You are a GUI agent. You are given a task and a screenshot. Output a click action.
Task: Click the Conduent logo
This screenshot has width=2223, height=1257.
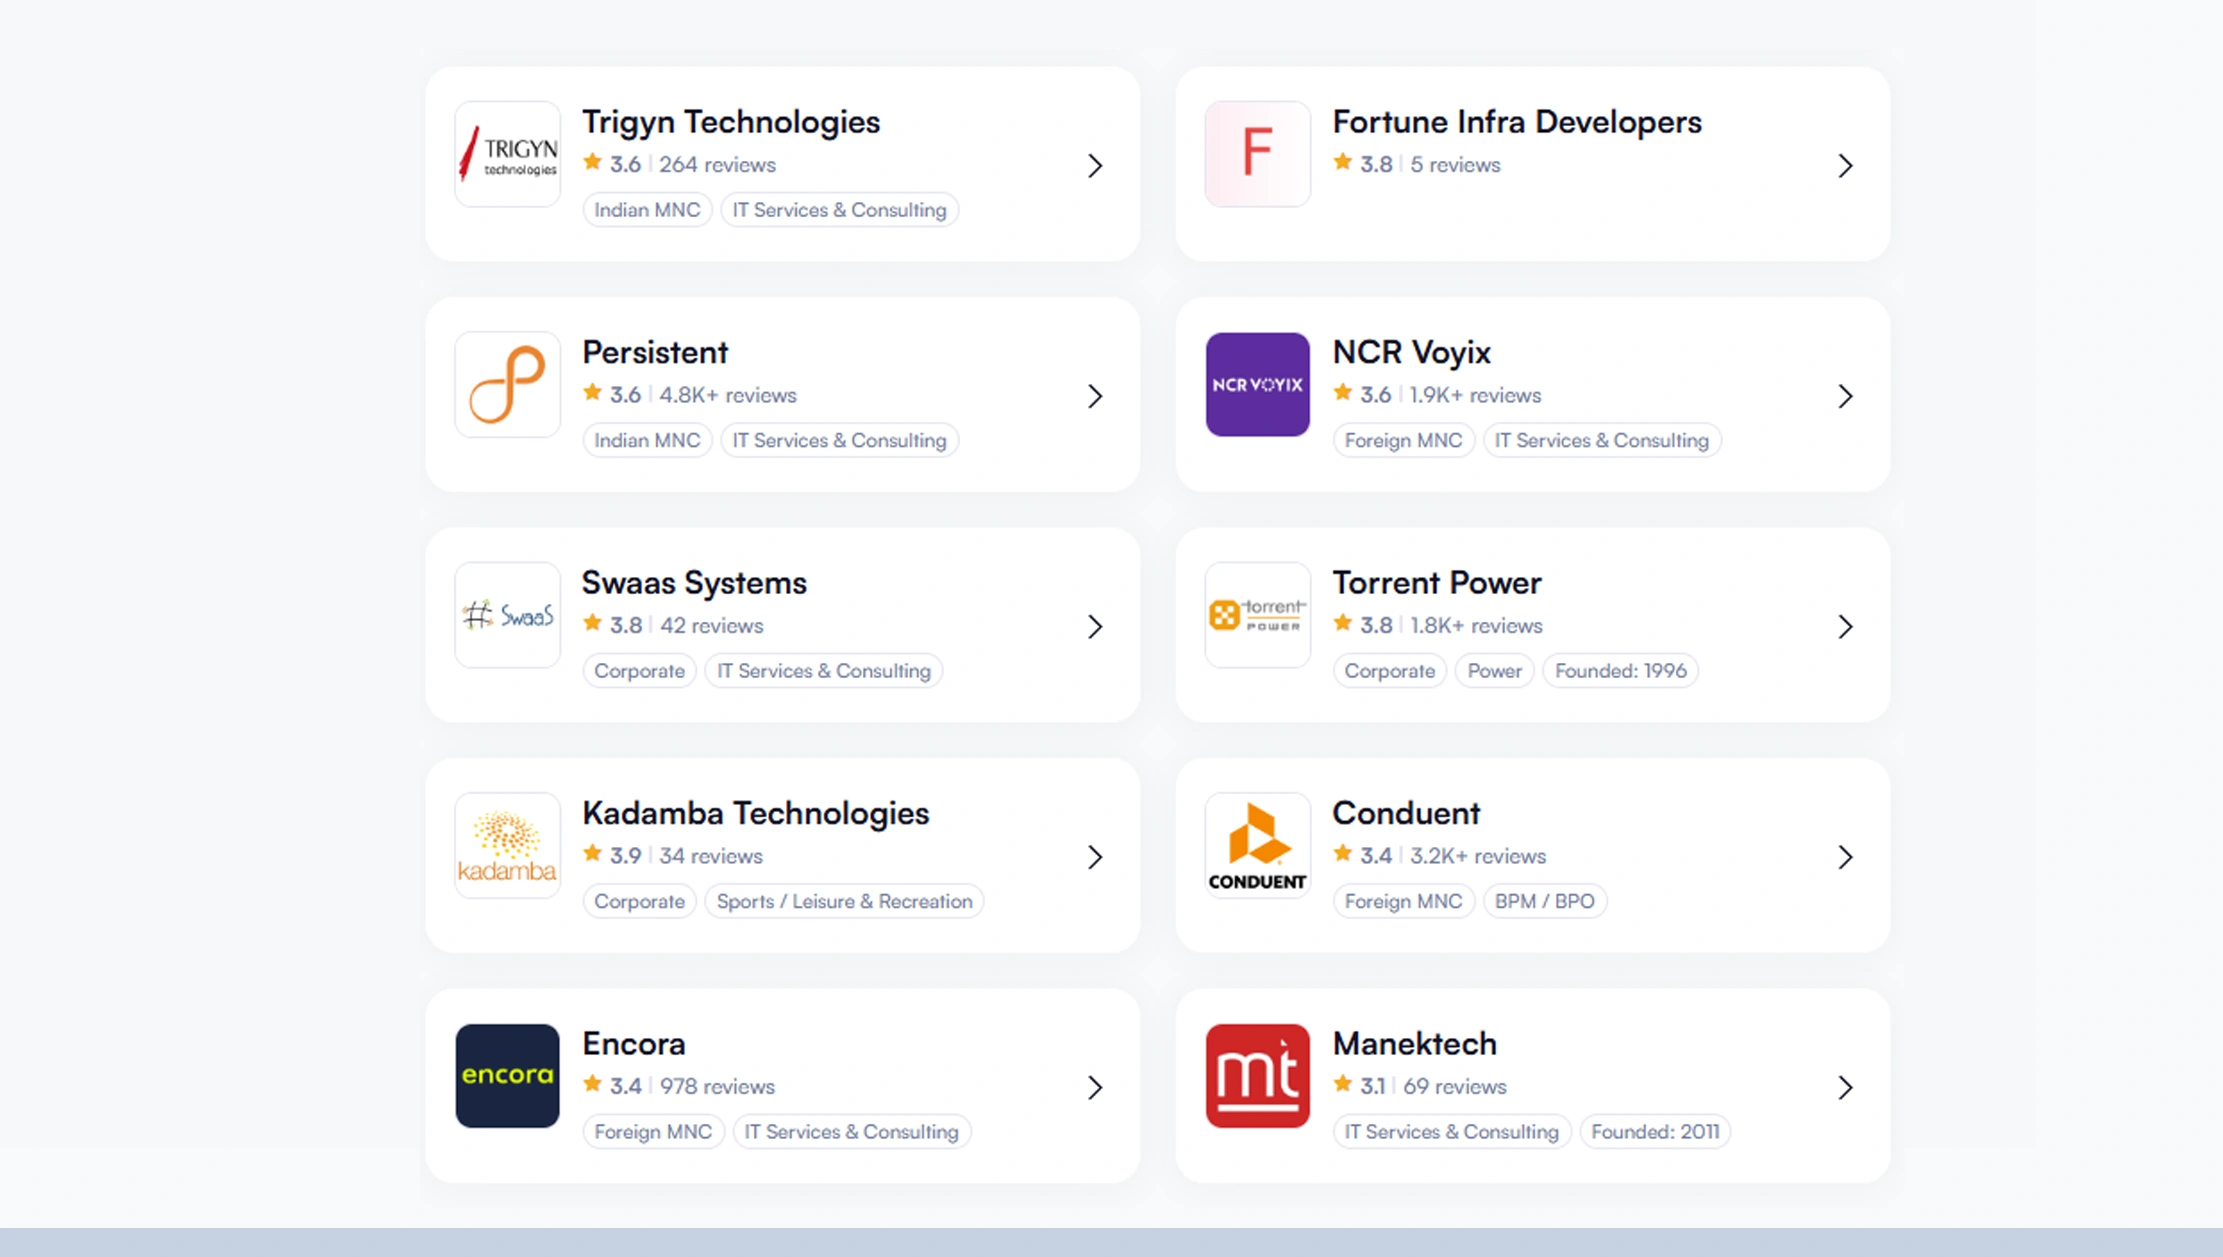[1257, 846]
